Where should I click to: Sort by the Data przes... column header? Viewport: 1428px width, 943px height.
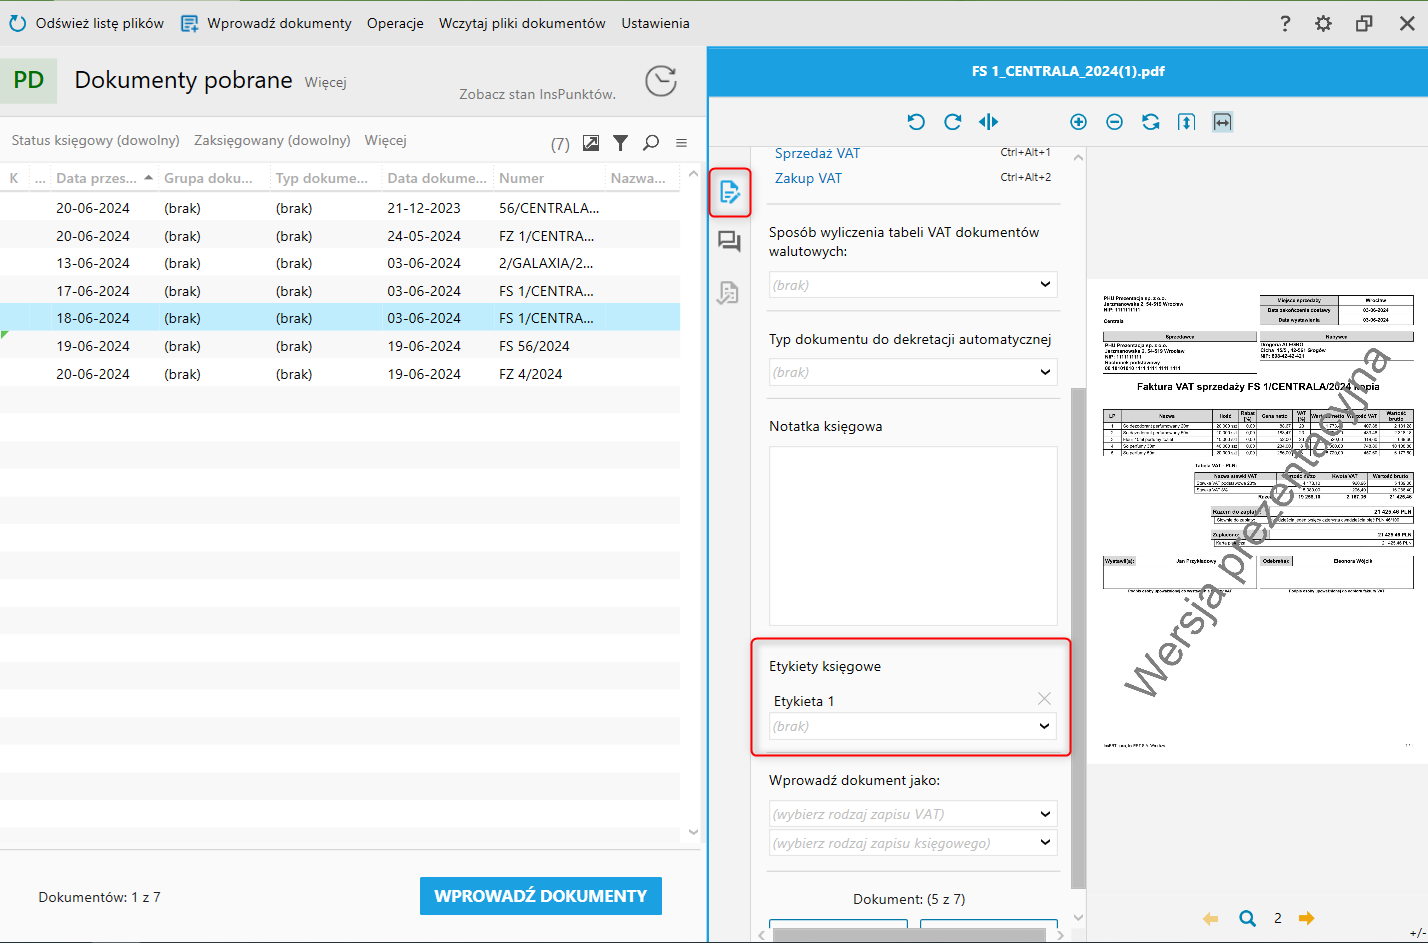tap(104, 178)
